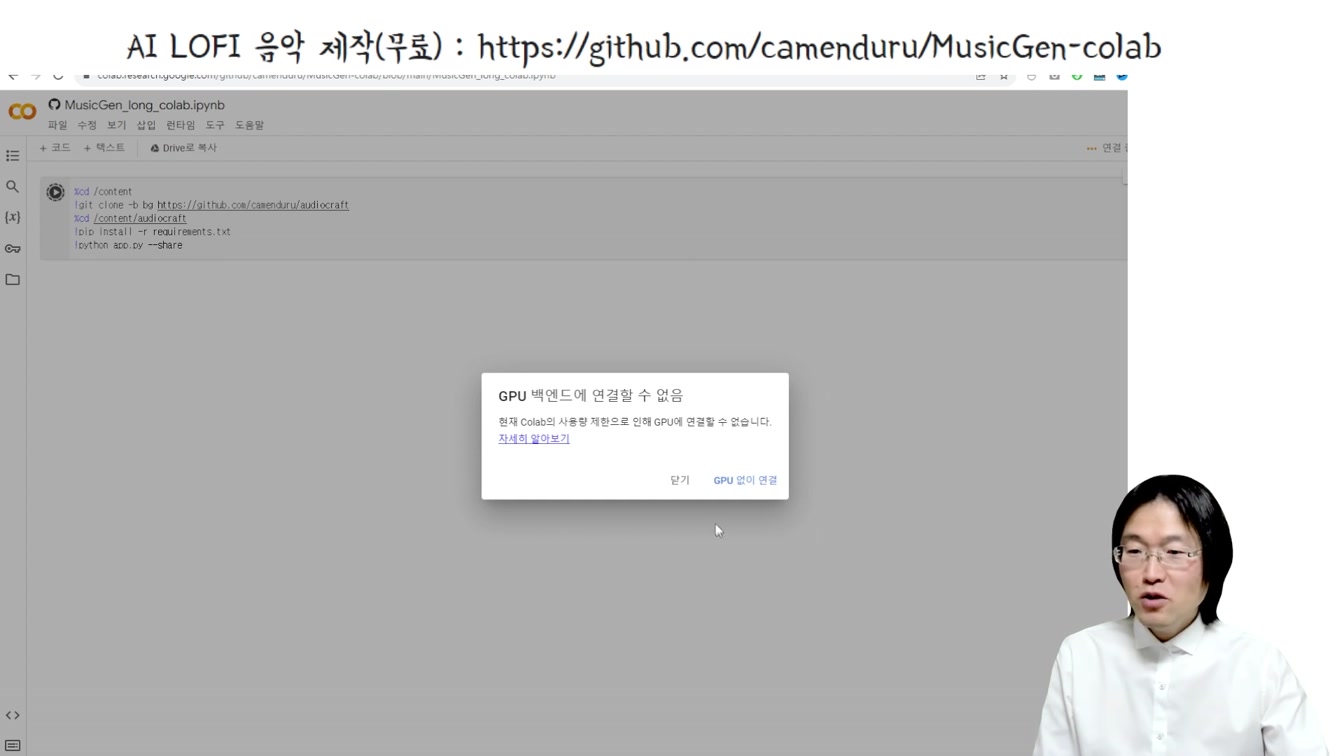
Task: Open the search magnifier in left sidebar
Action: [x=12, y=187]
